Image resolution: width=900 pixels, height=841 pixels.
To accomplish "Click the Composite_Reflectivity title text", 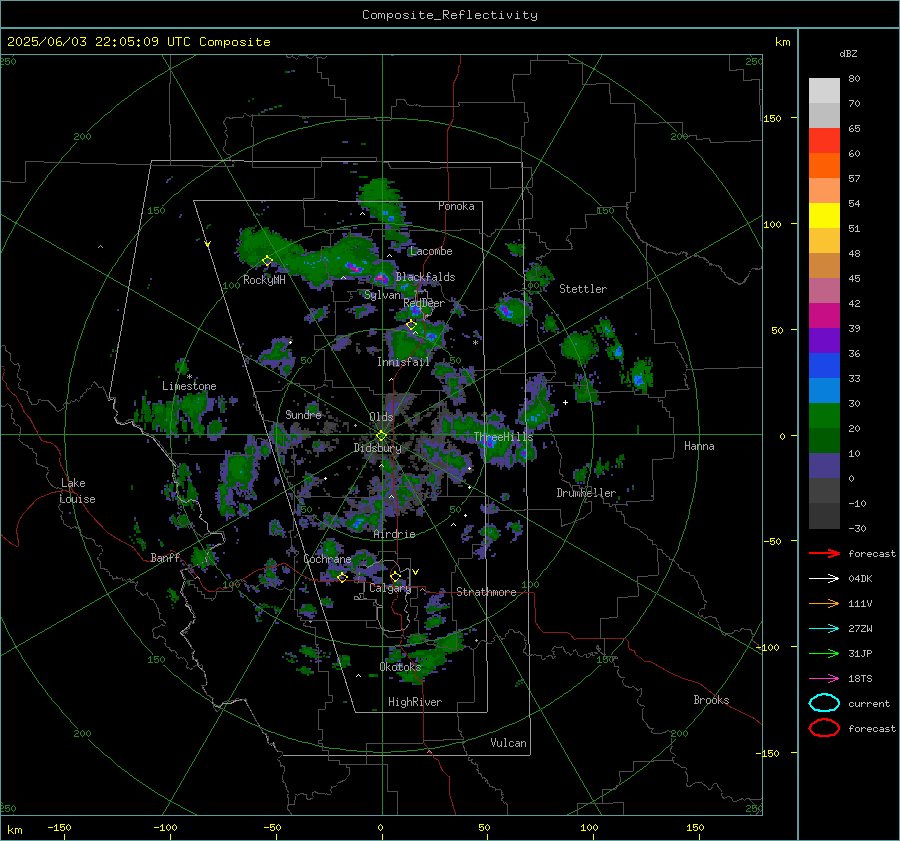I will 449,15.
